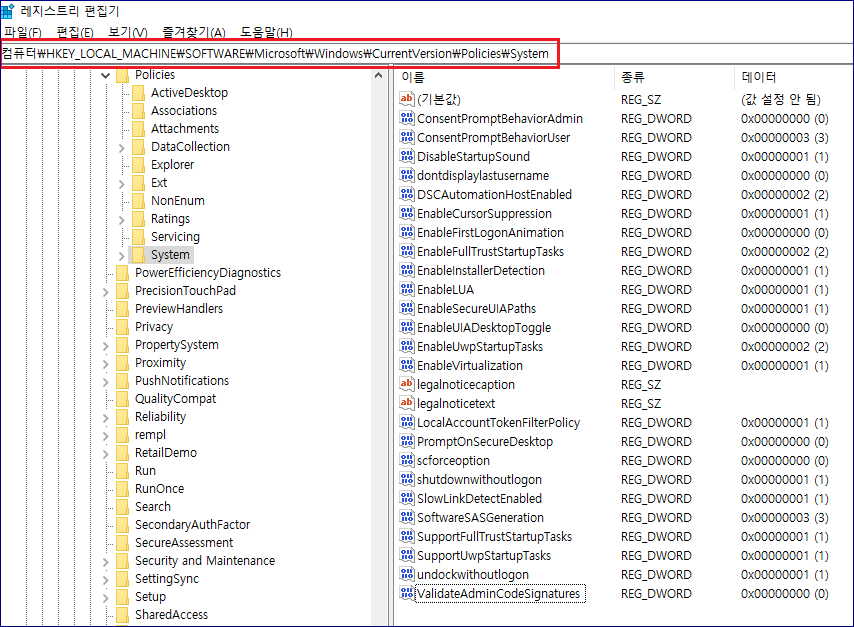Click the DWORD icon of ConsentPromptBehaviorAdmin

pos(407,118)
